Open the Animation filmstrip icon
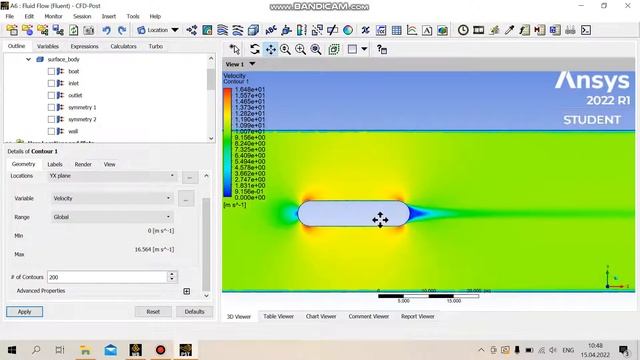The height and width of the screenshot is (360, 640). click(478, 30)
